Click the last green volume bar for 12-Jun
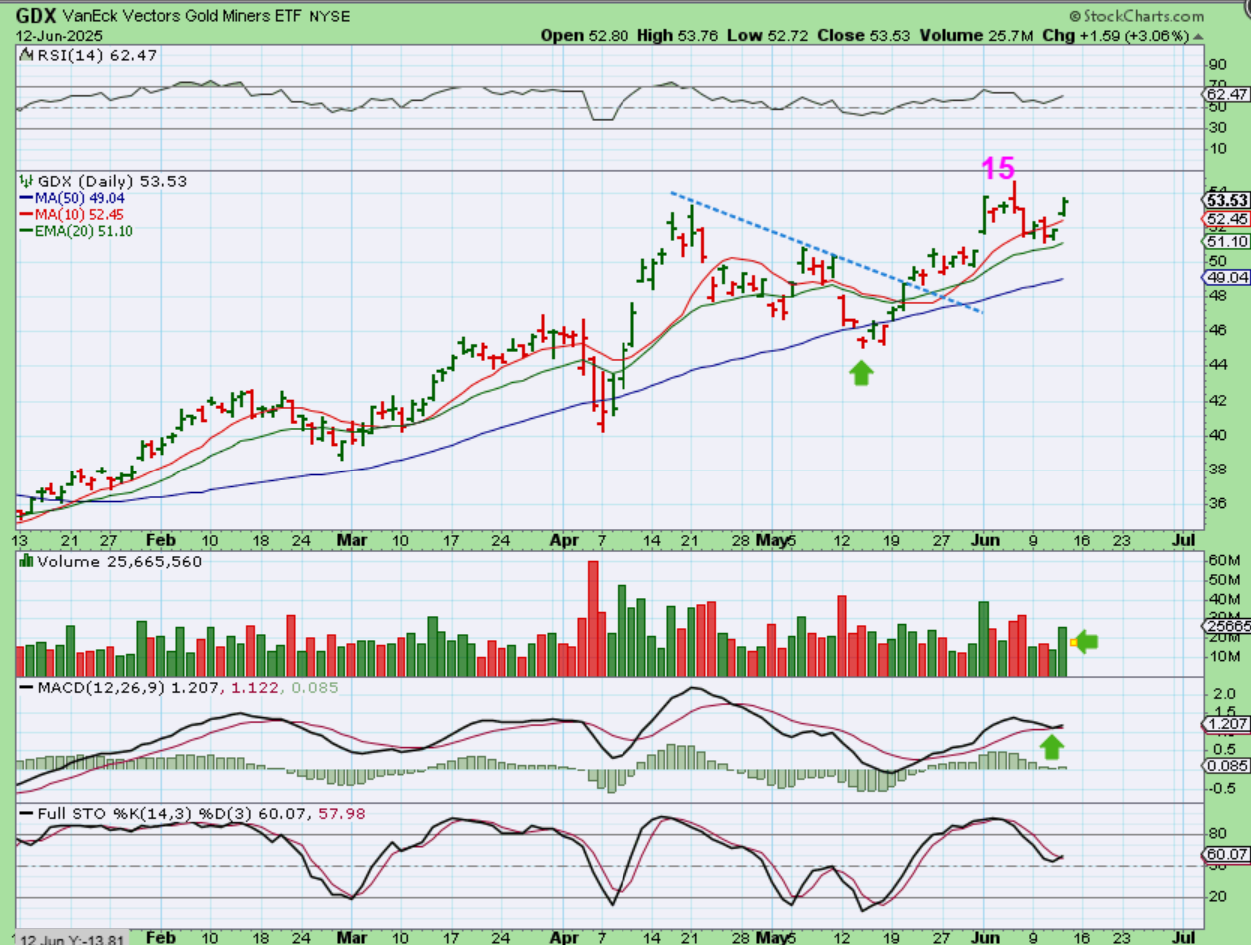Screen dimensions: 1251x945 [1062, 652]
